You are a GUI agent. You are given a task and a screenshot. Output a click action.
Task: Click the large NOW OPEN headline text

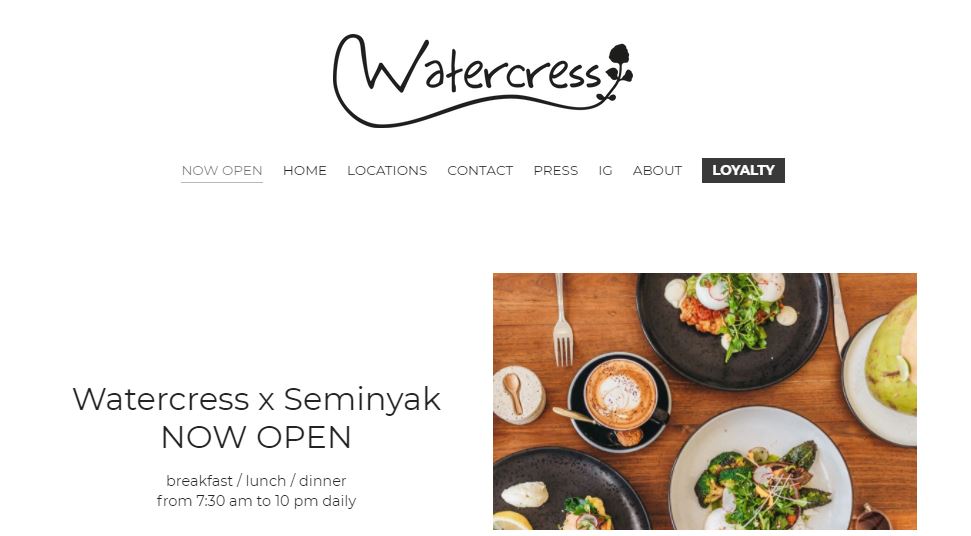click(256, 438)
